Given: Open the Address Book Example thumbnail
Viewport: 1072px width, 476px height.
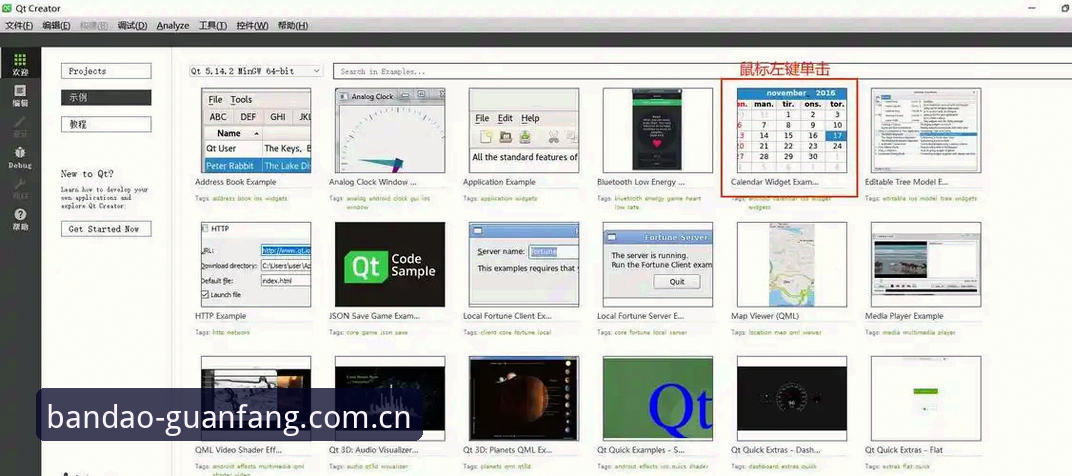Looking at the screenshot, I should click(x=256, y=130).
